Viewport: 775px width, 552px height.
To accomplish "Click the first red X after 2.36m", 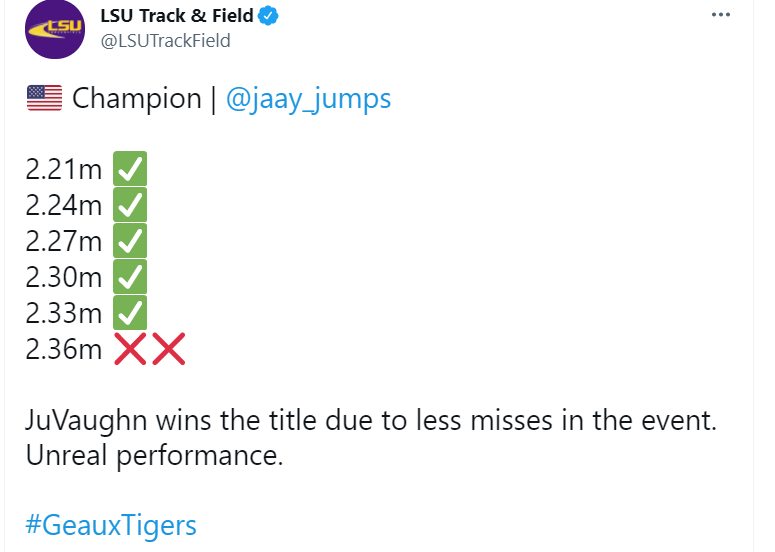I will 130,349.
